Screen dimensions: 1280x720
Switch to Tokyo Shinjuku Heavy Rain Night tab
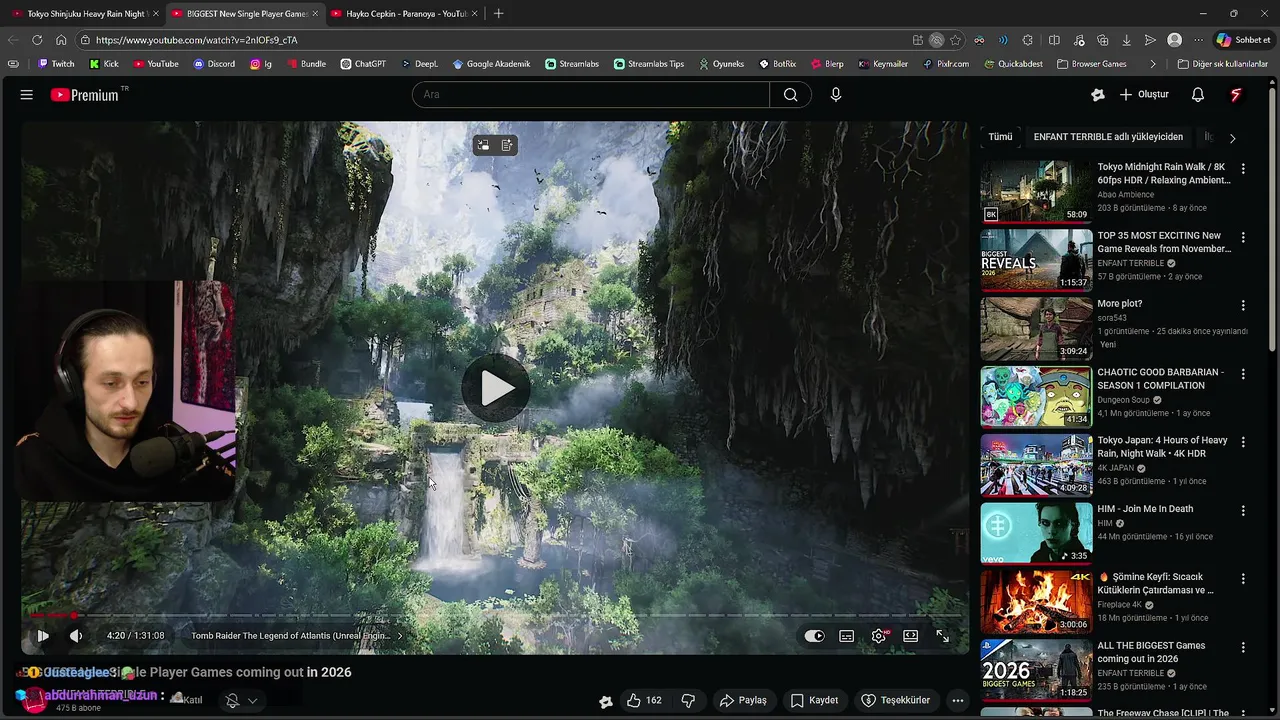tap(85, 14)
